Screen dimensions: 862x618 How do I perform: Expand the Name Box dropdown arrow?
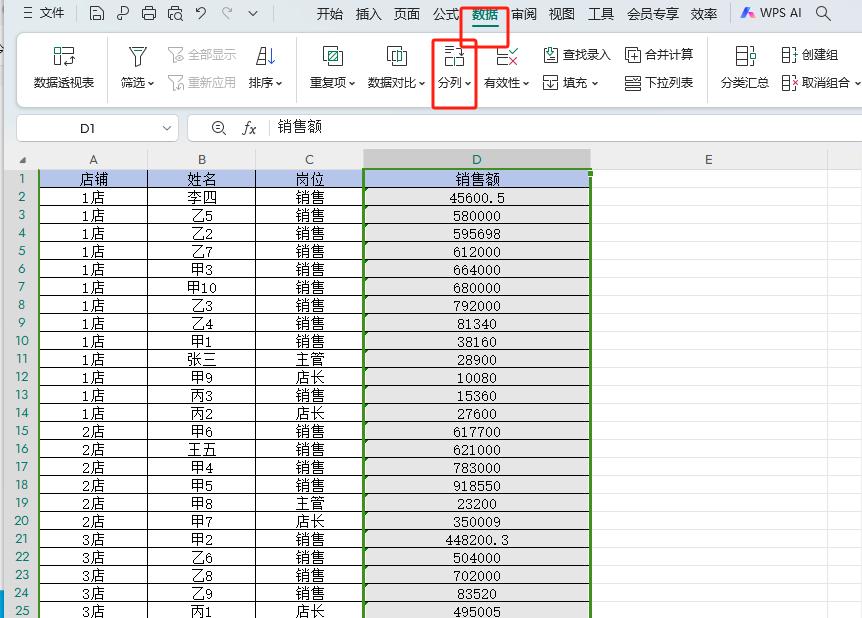click(167, 128)
